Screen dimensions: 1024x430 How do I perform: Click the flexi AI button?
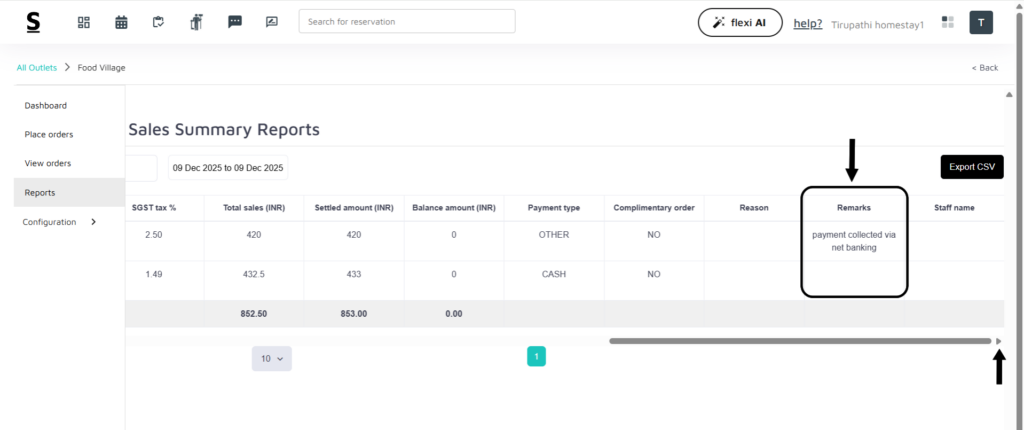coord(739,22)
